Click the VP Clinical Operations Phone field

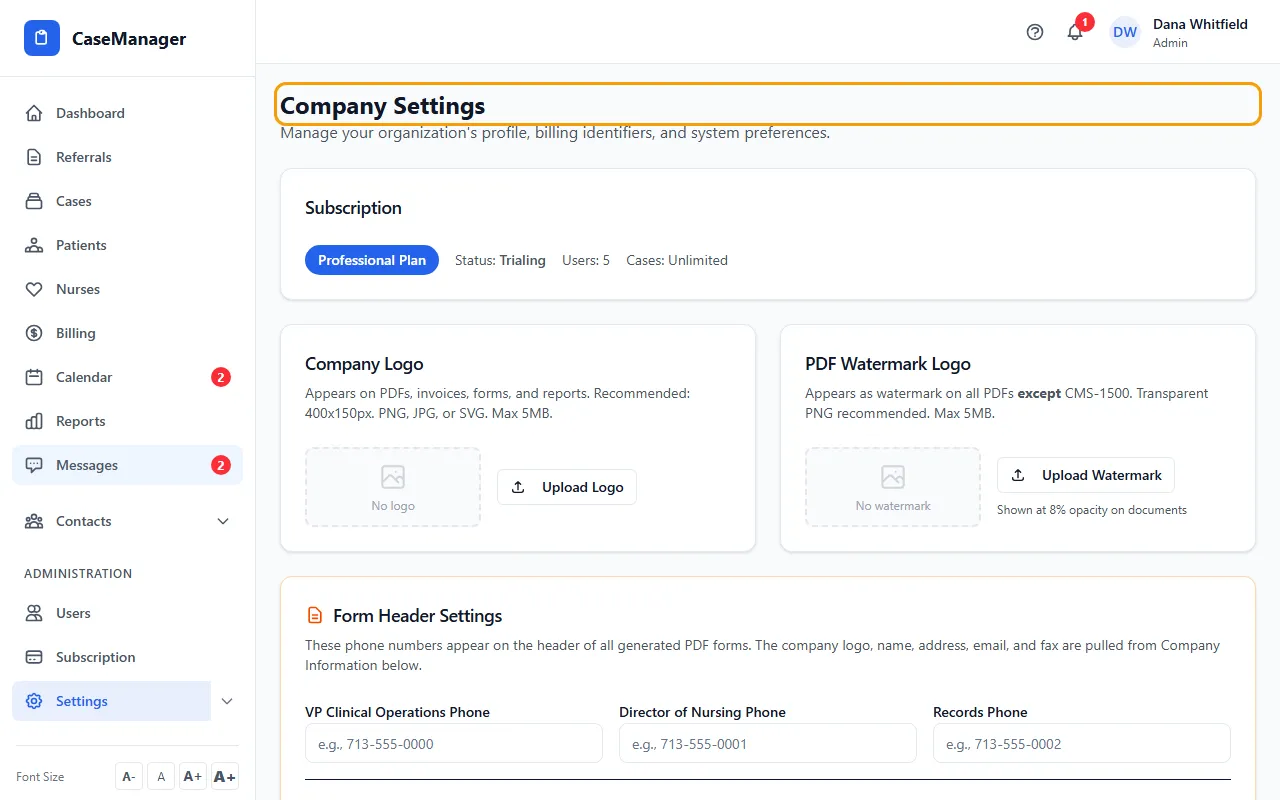pos(454,744)
